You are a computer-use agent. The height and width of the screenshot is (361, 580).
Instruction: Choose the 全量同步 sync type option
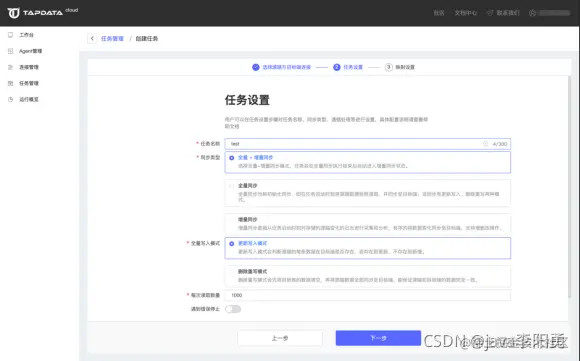[x=367, y=193]
